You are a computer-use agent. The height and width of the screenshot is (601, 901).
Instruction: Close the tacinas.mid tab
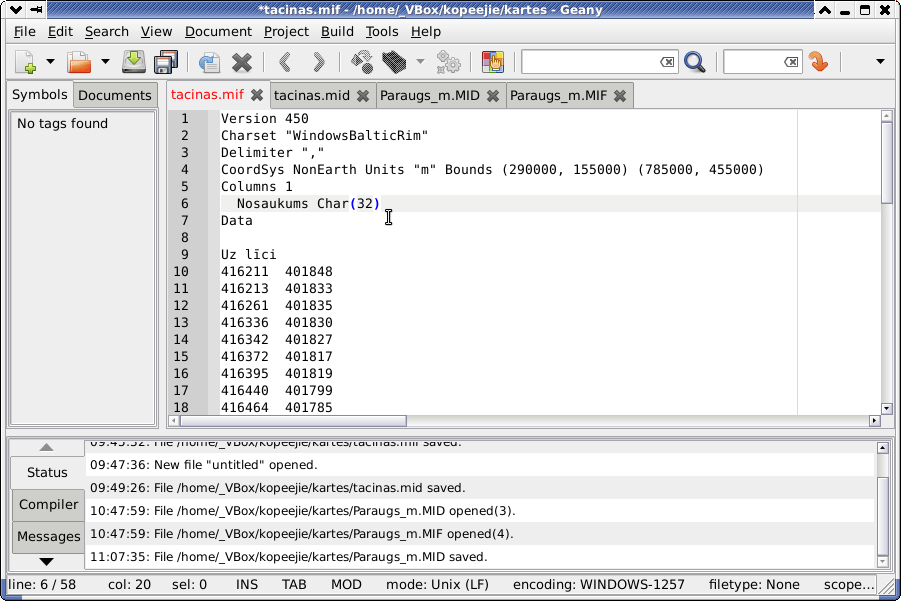[363, 96]
